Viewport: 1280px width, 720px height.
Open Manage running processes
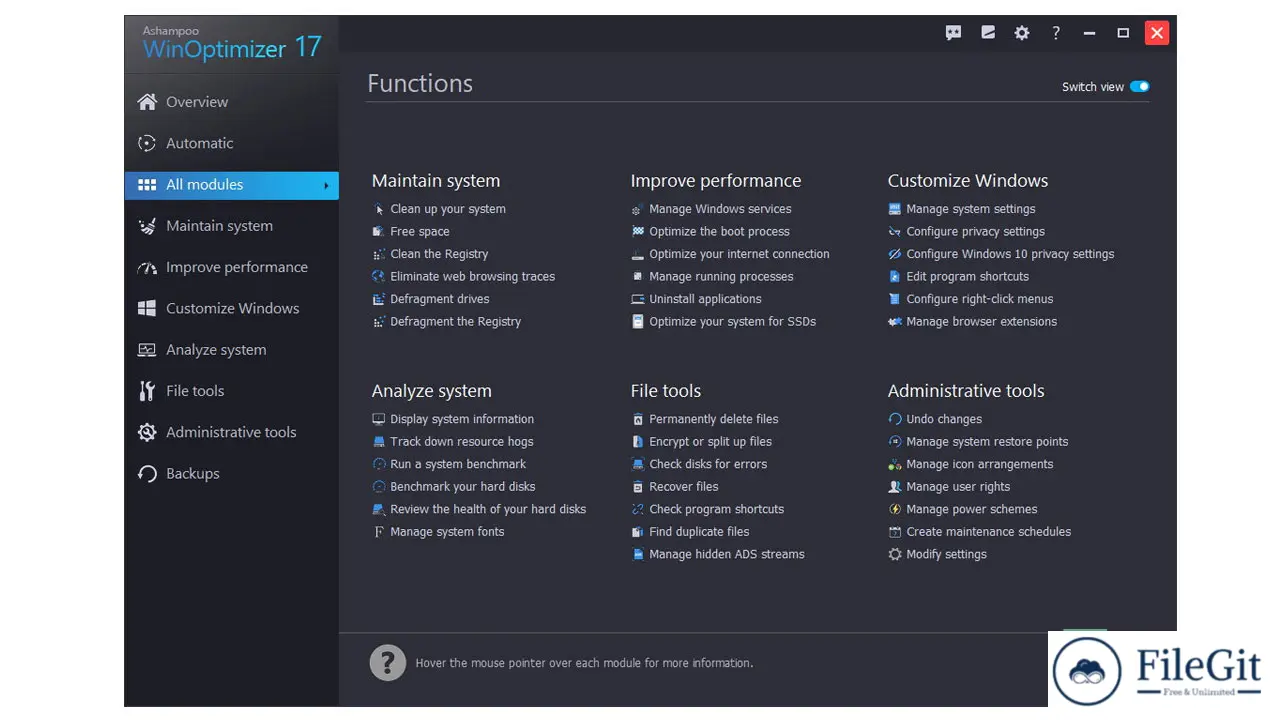[721, 277]
